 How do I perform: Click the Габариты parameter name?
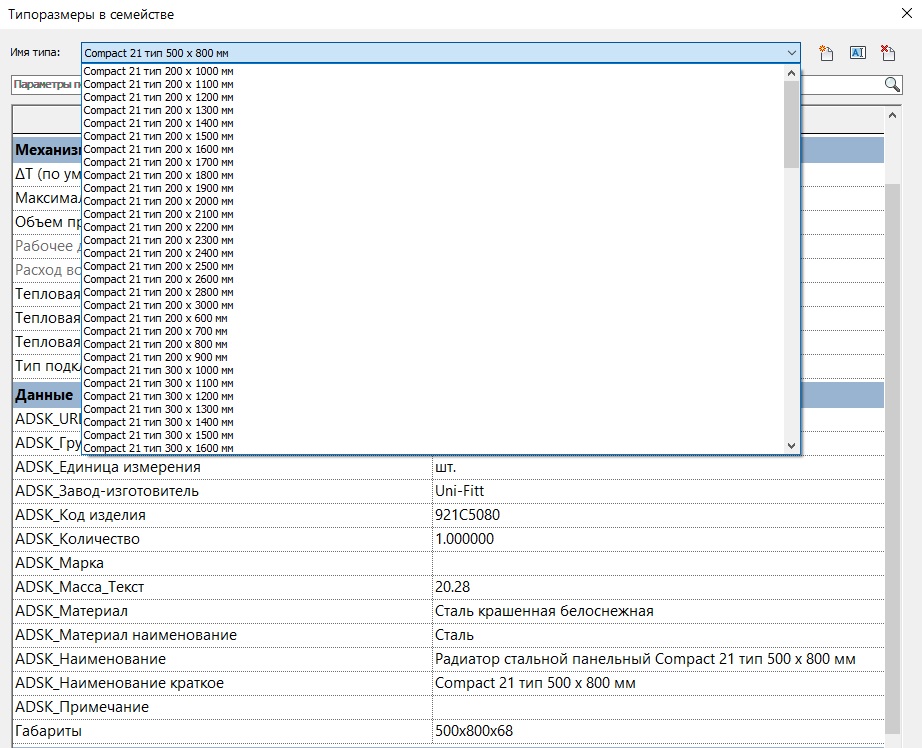tap(48, 731)
